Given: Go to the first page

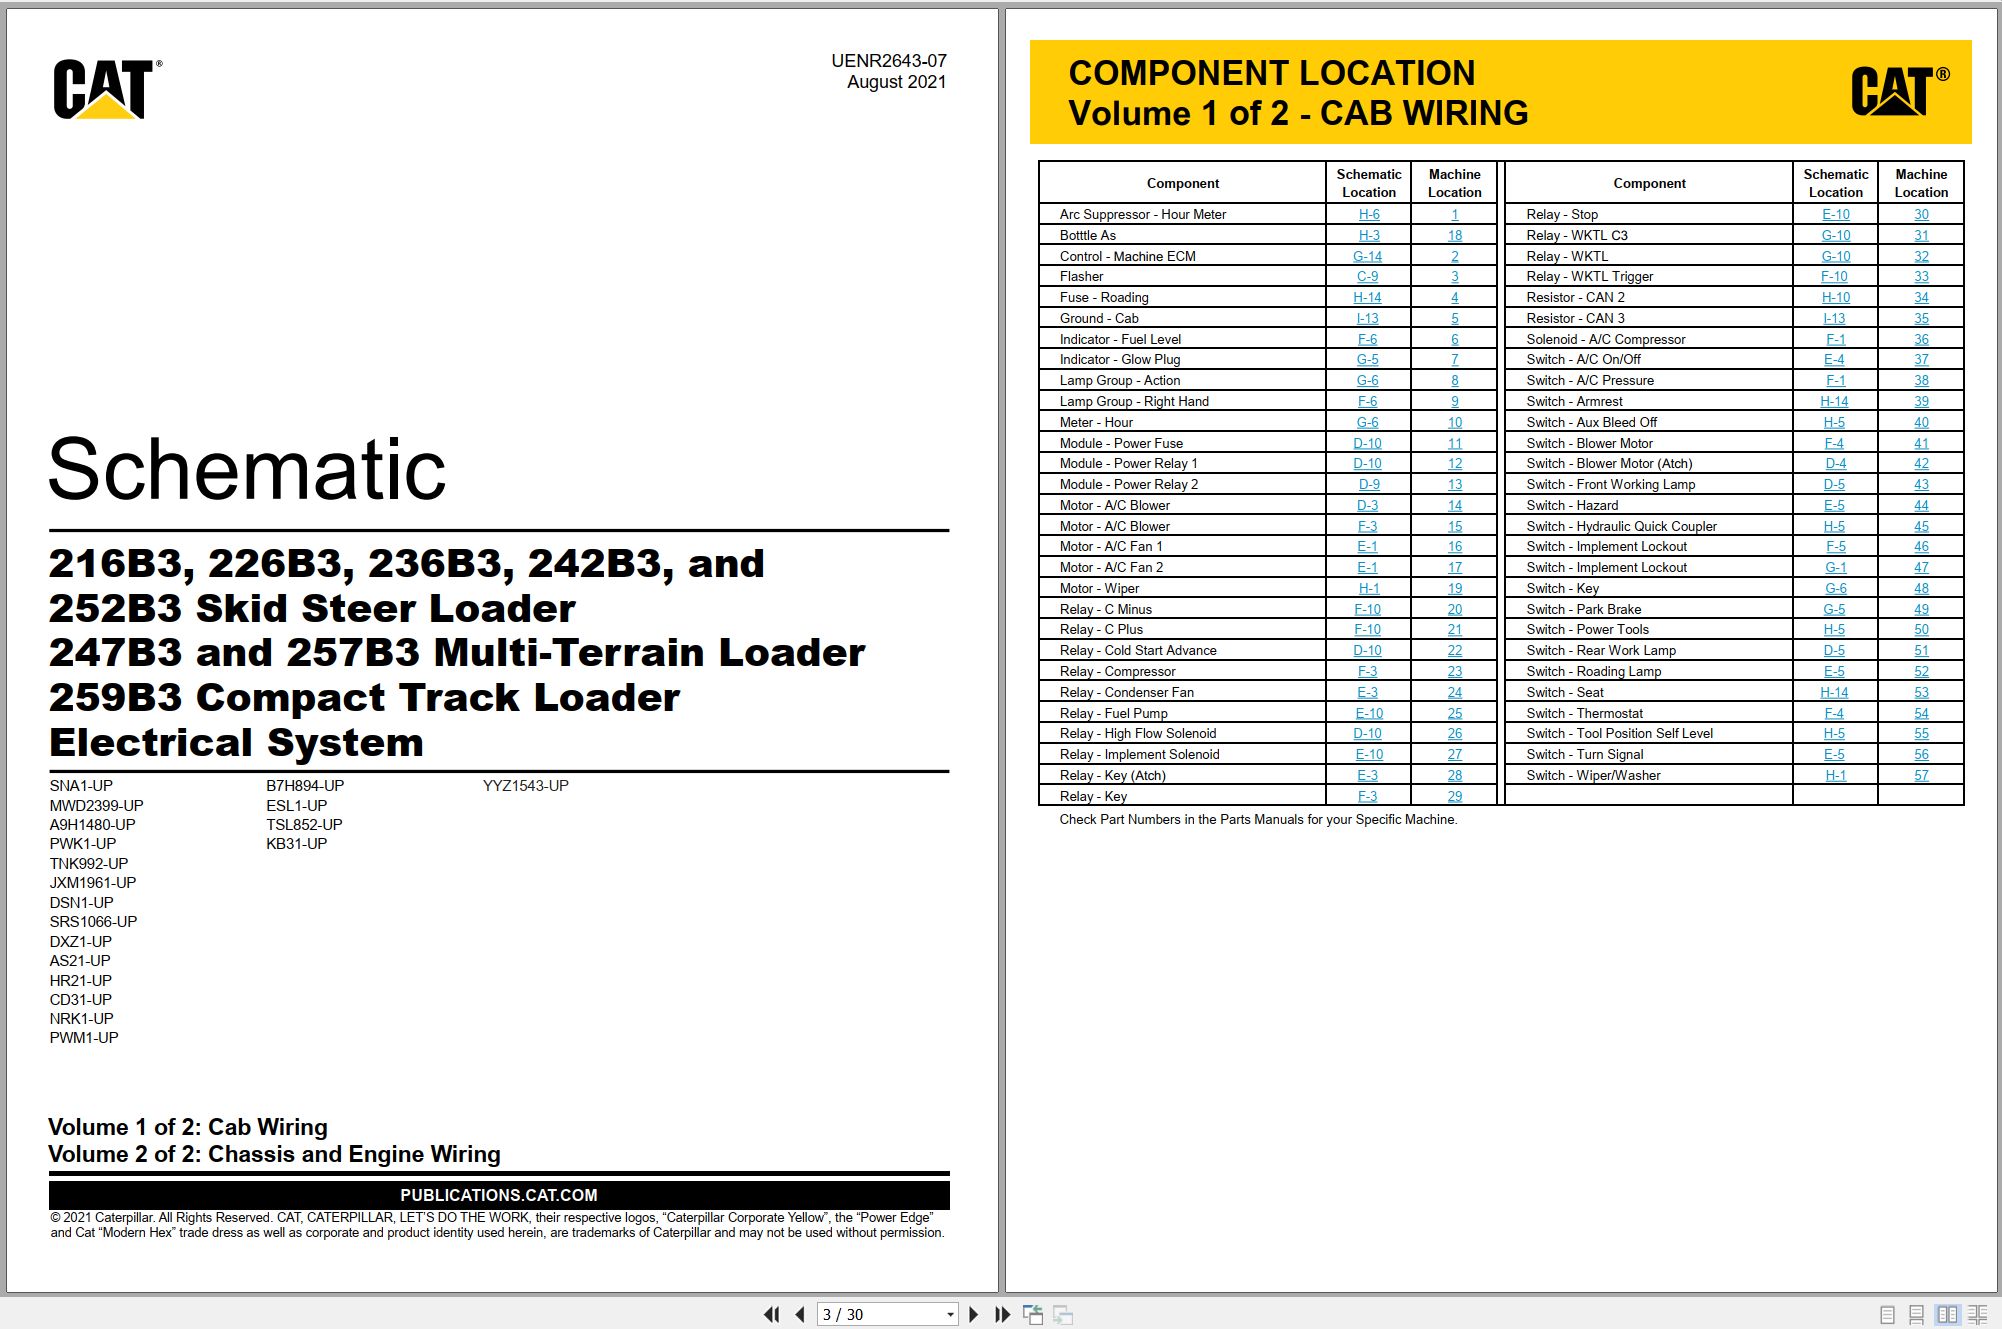Looking at the screenshot, I should (771, 1314).
